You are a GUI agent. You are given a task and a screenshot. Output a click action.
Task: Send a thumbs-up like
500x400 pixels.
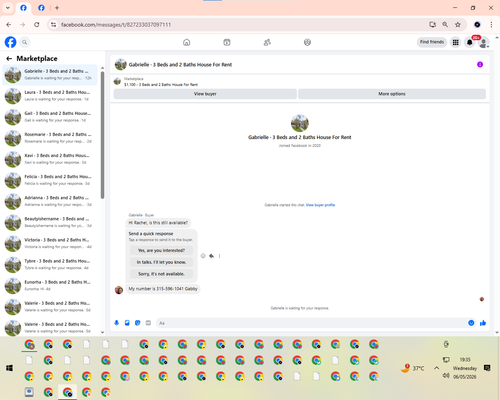coord(483,323)
